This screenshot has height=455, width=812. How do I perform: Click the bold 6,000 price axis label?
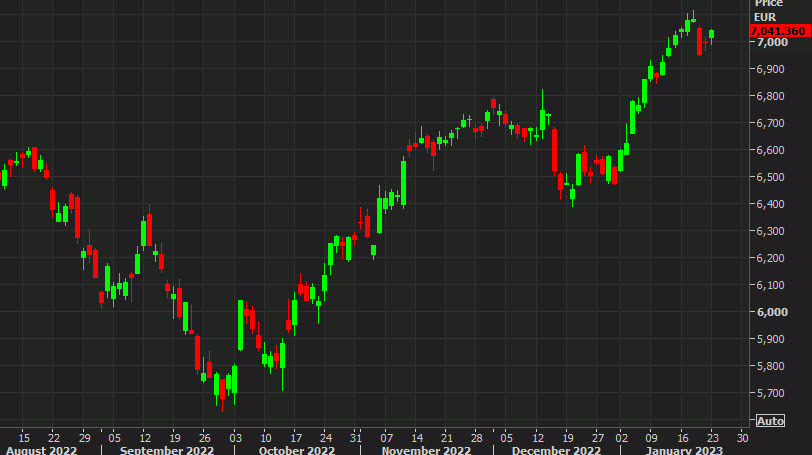coord(772,312)
